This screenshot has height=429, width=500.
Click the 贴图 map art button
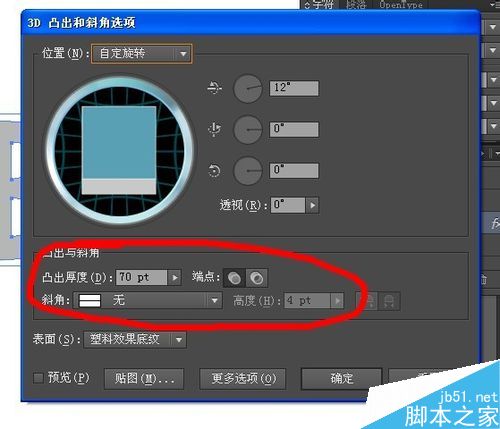tap(144, 379)
